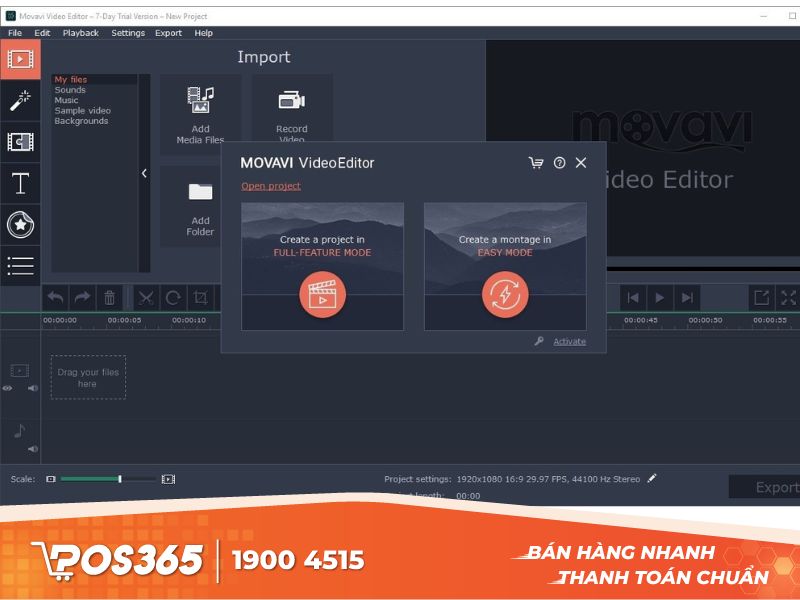800x600 pixels.
Task: Zoom in timeline scale icon
Action: coord(168,479)
